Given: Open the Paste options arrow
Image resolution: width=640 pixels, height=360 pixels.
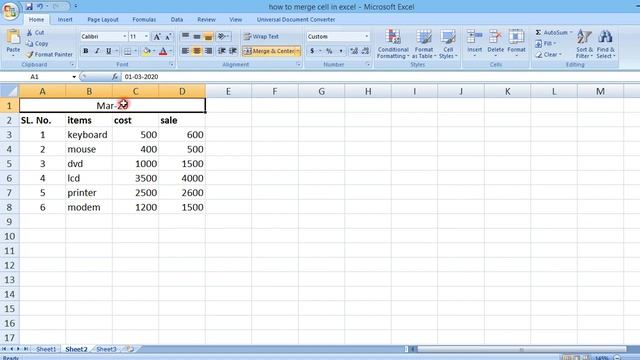Looking at the screenshot, I should (13, 55).
